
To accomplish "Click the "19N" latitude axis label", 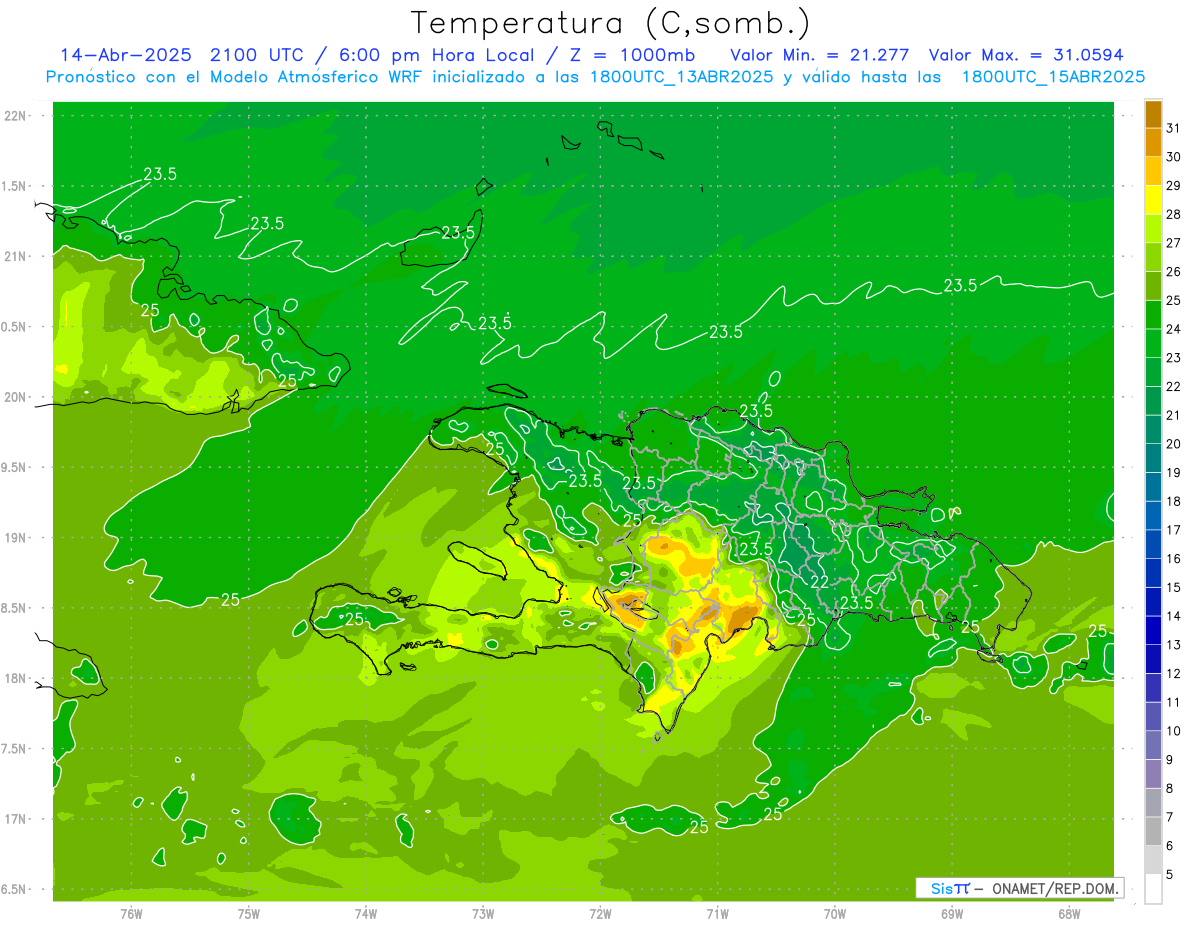I will click(17, 538).
